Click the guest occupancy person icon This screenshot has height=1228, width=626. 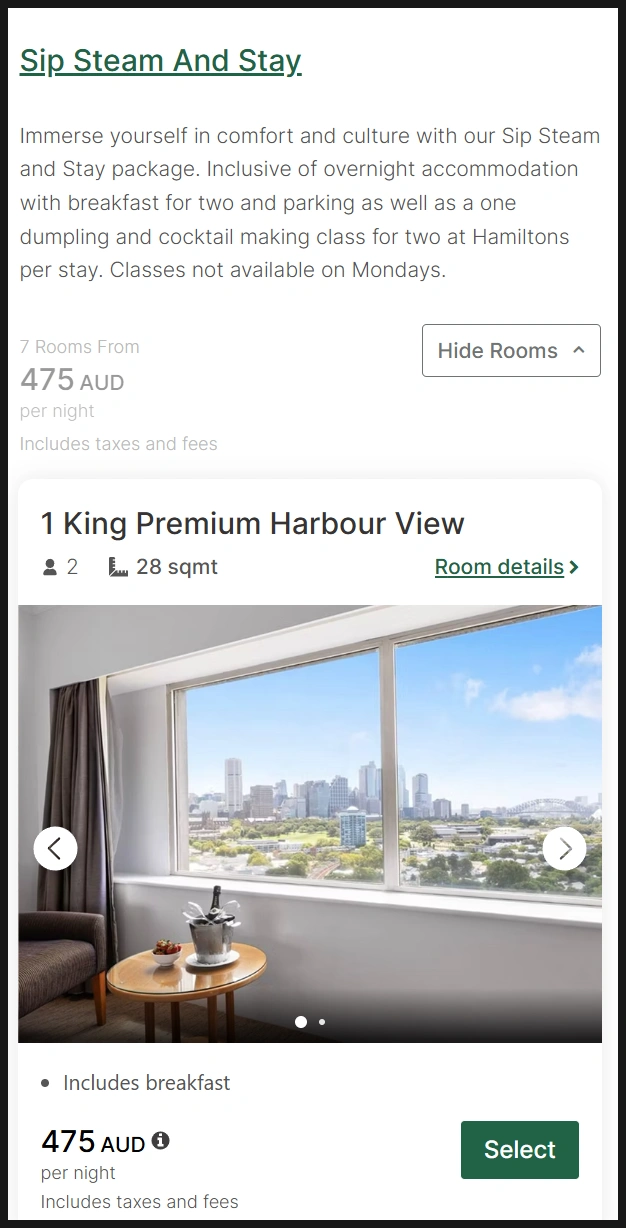pos(50,567)
